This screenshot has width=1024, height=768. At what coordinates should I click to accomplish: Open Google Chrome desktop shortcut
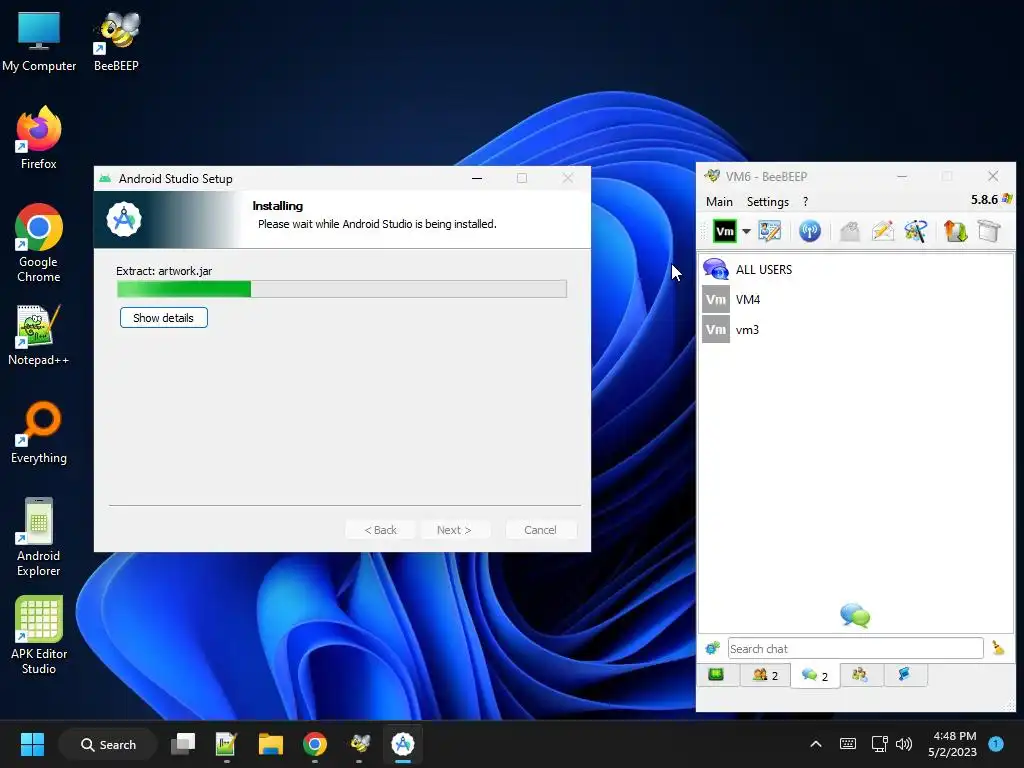pos(39,243)
